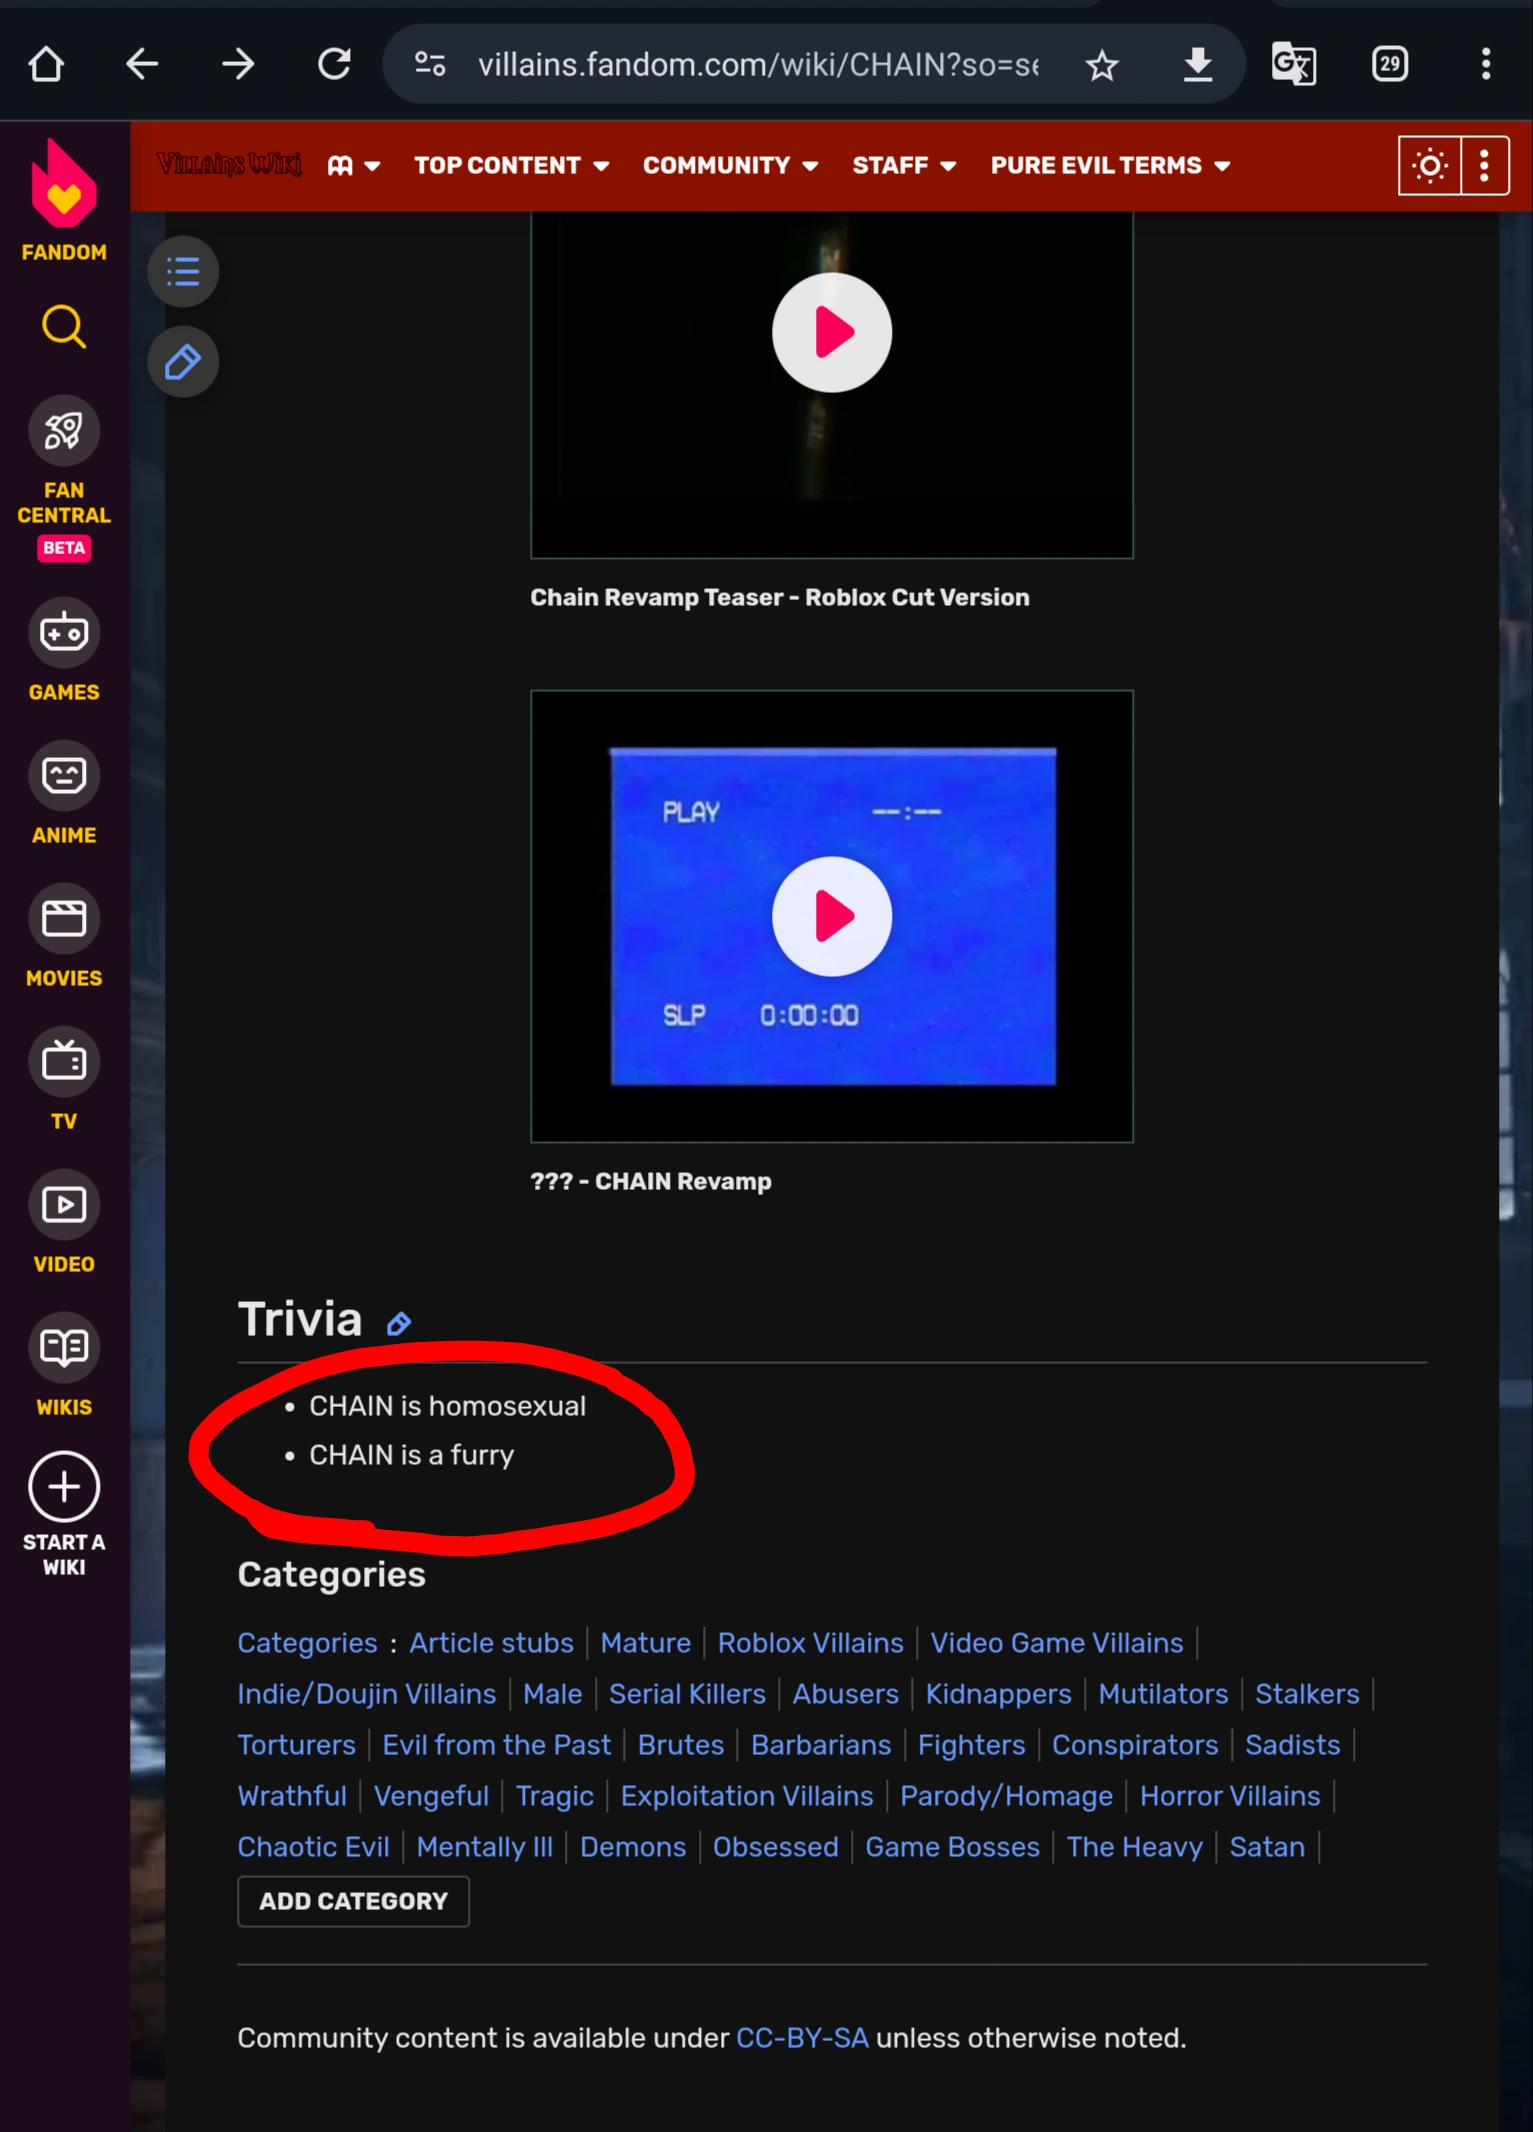Open Game Bosses category

[x=952, y=1847]
